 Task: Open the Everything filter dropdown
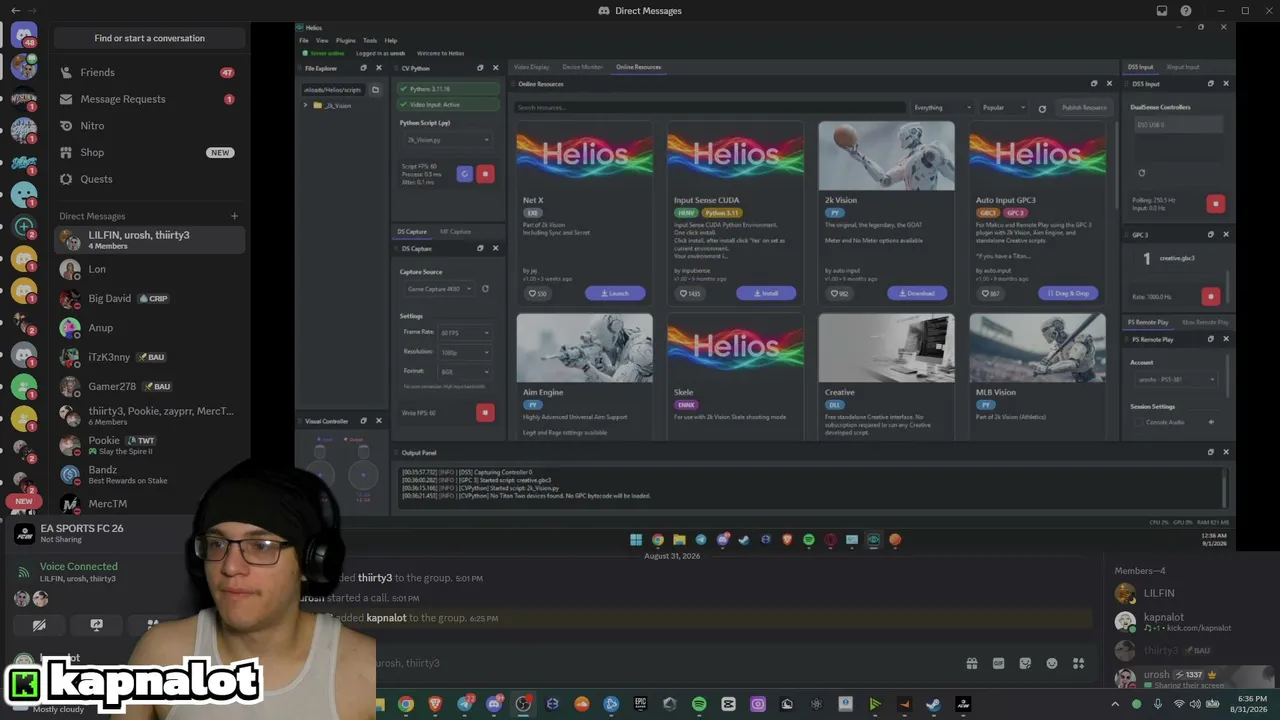pyautogui.click(x=942, y=107)
